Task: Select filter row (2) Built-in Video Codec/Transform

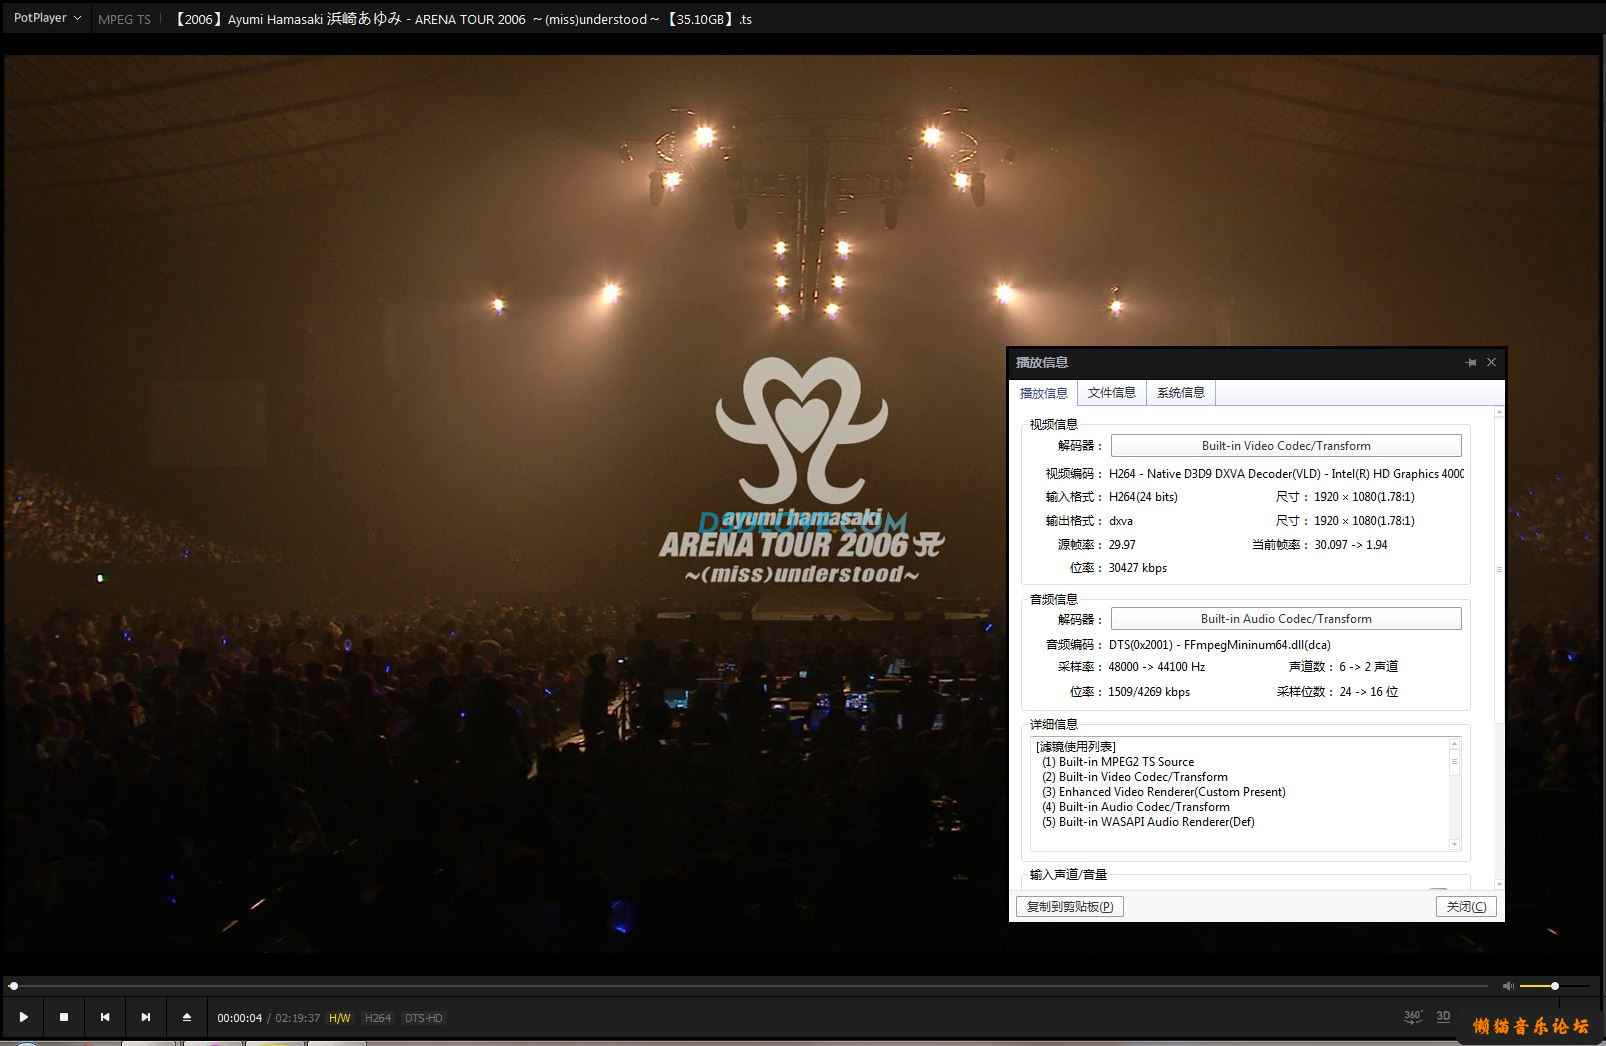Action: coord(1135,777)
